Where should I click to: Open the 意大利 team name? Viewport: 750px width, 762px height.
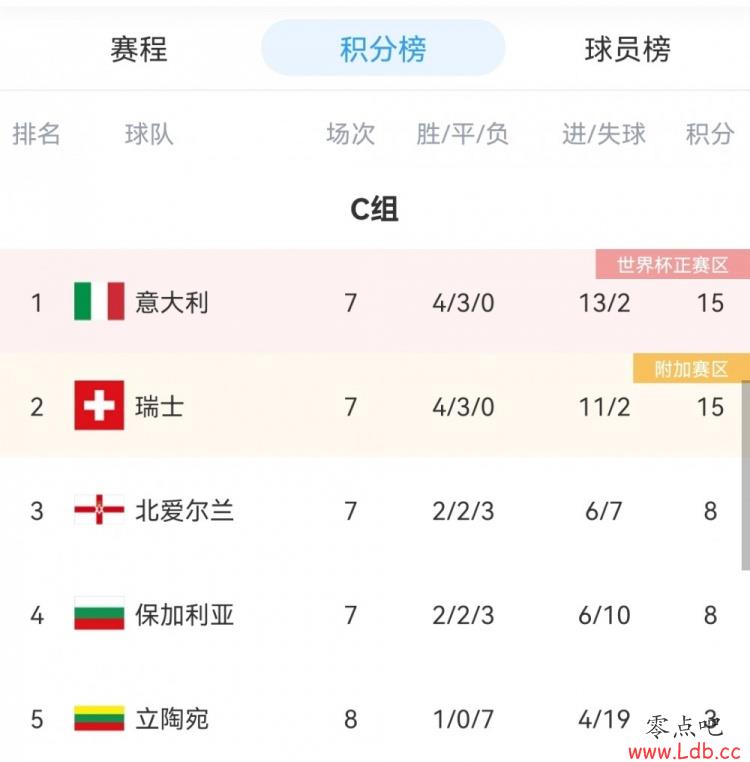[x=172, y=302]
